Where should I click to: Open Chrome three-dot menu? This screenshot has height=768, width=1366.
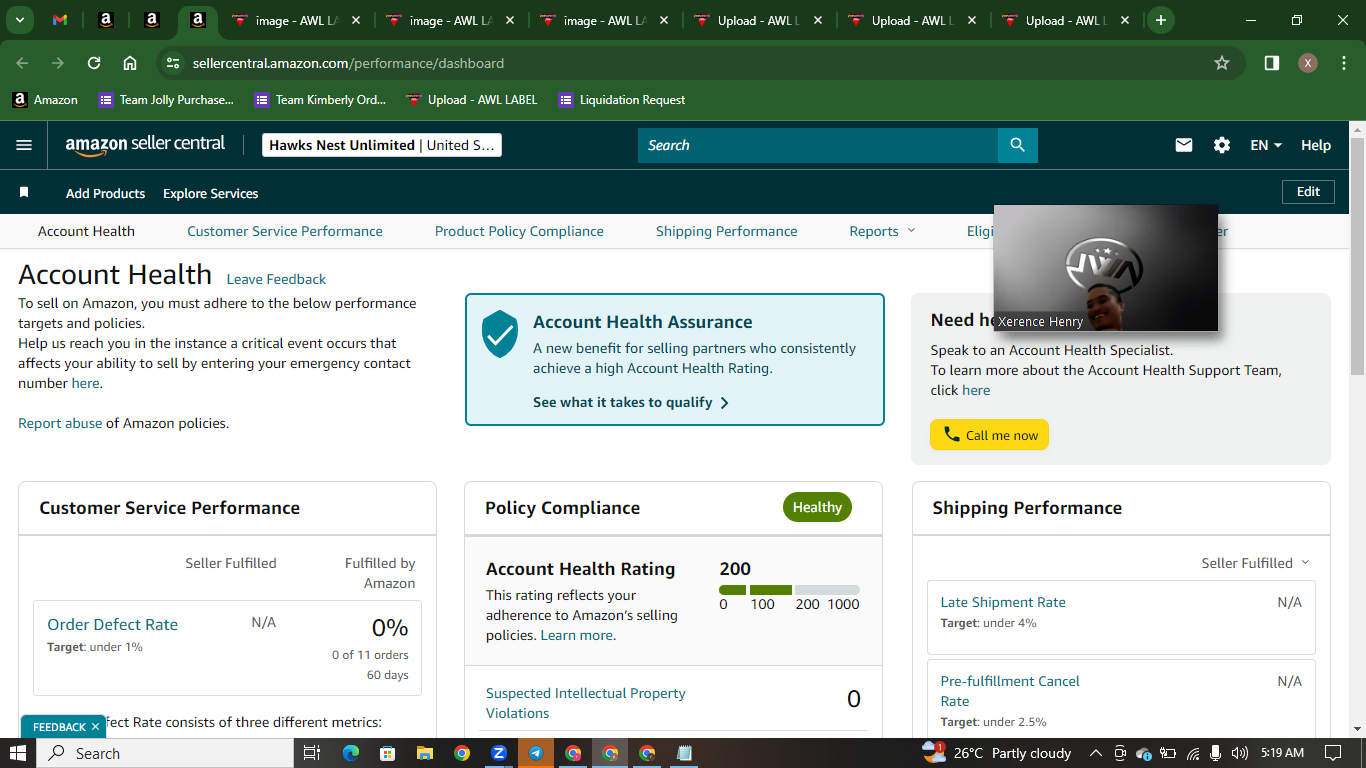pos(1342,63)
